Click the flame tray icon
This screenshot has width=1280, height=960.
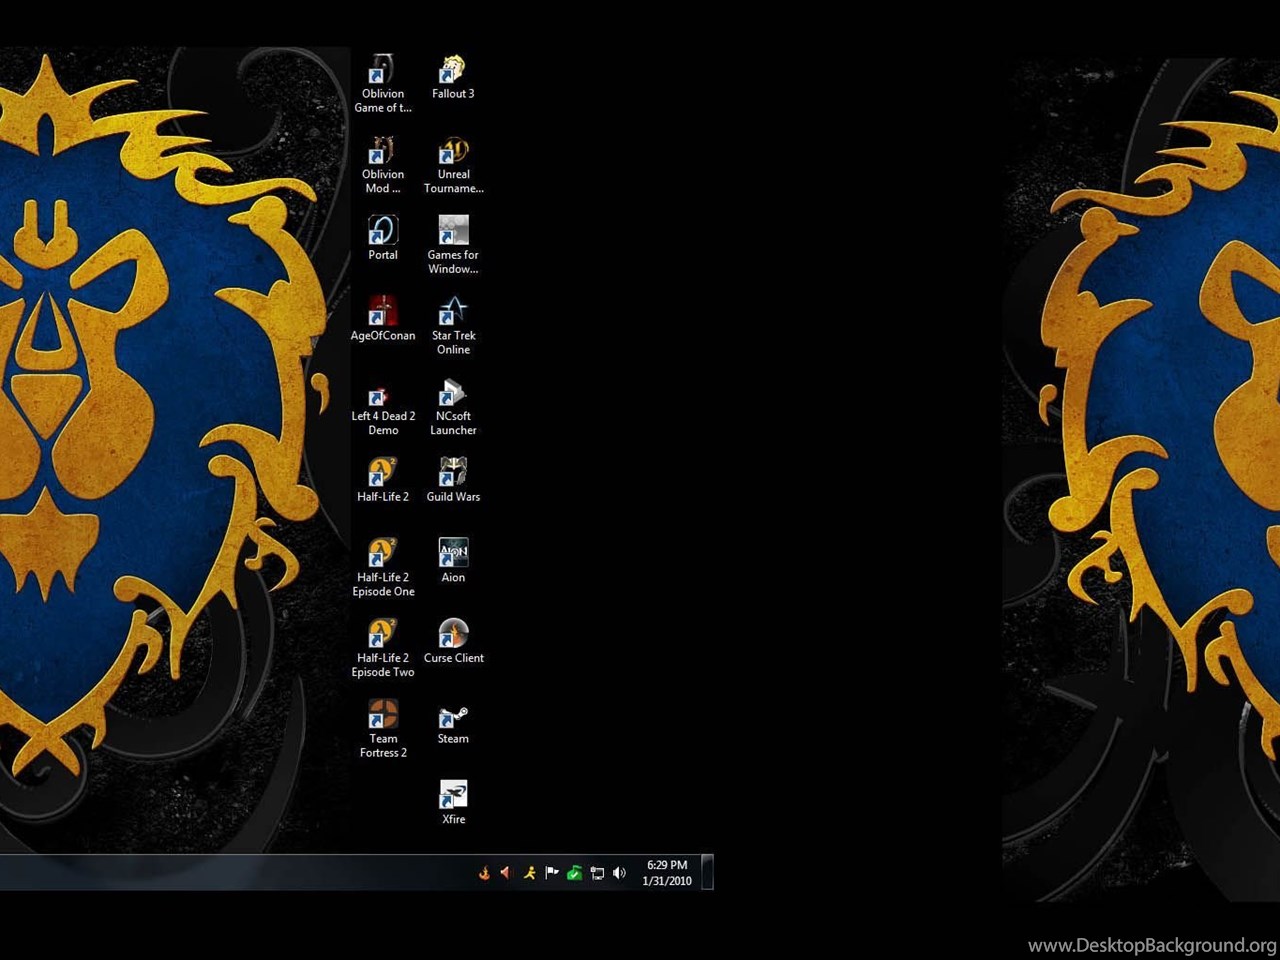tap(484, 873)
